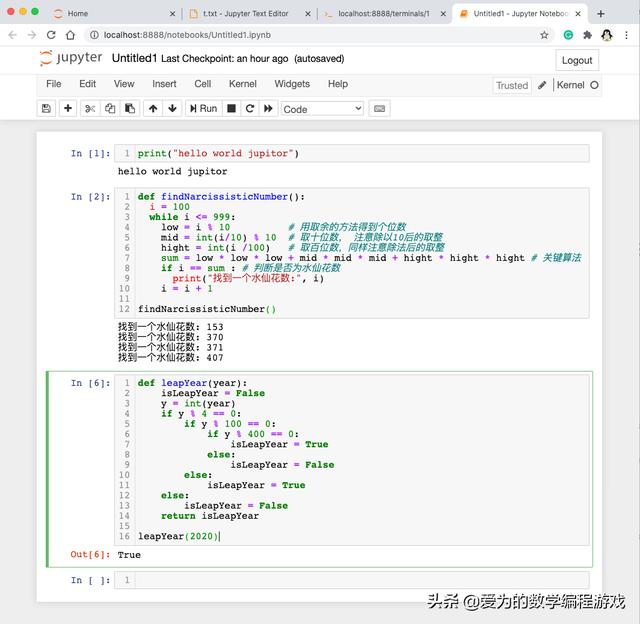Open the cell type Code dropdown
This screenshot has height=624, width=640.
click(x=322, y=109)
